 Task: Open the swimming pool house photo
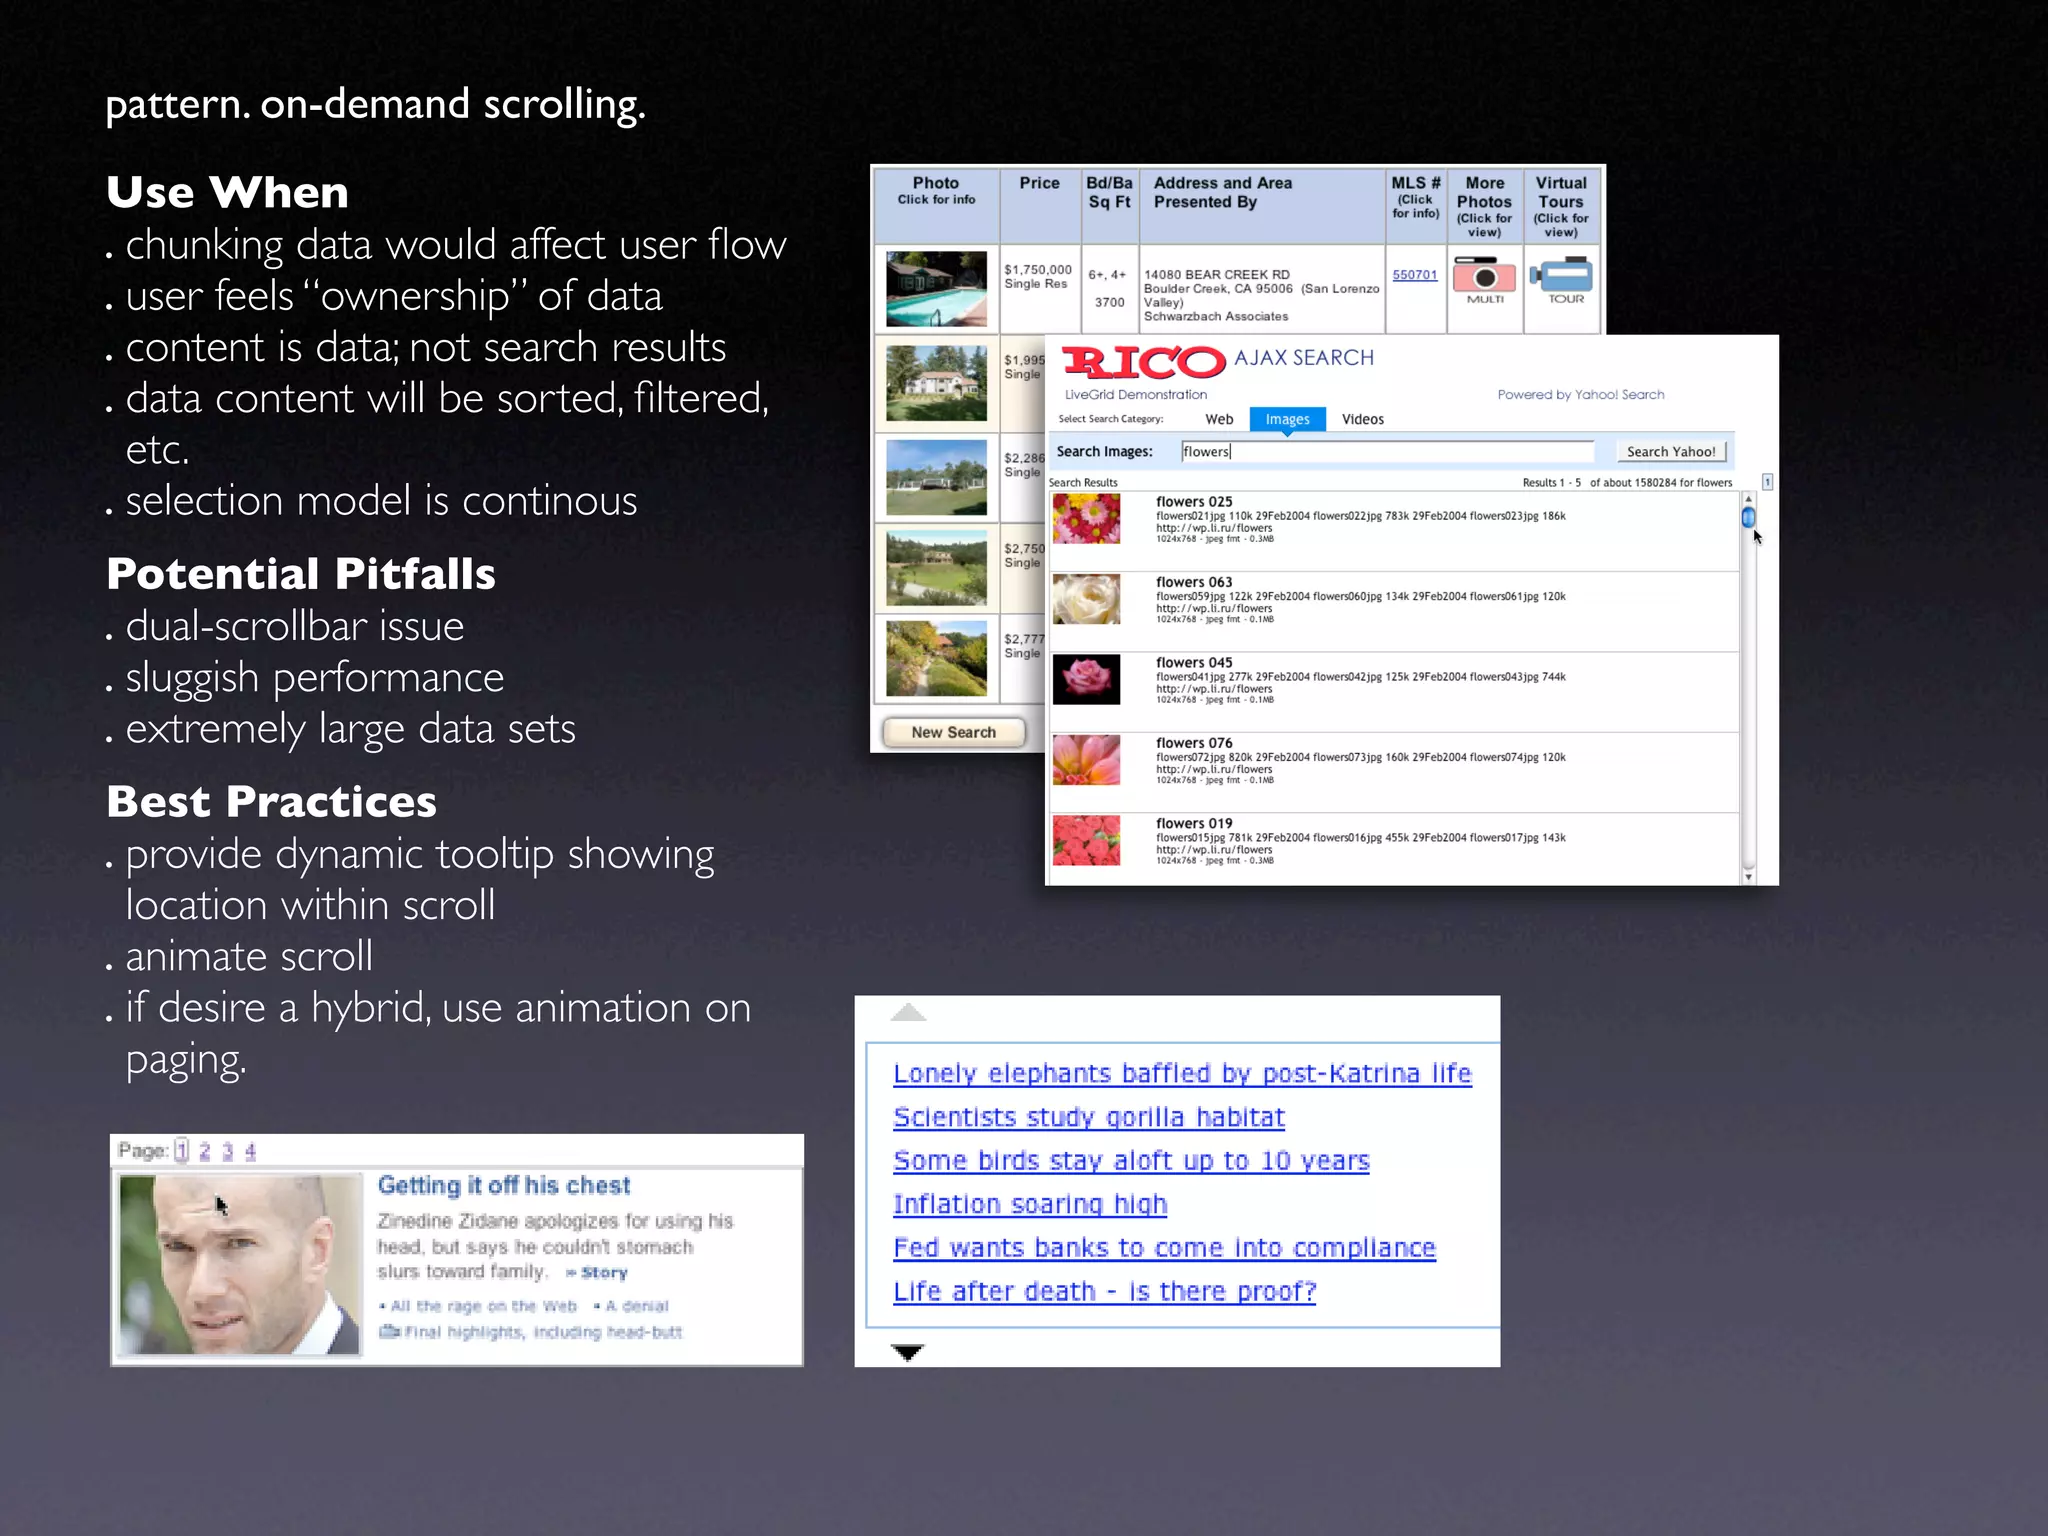pos(936,289)
